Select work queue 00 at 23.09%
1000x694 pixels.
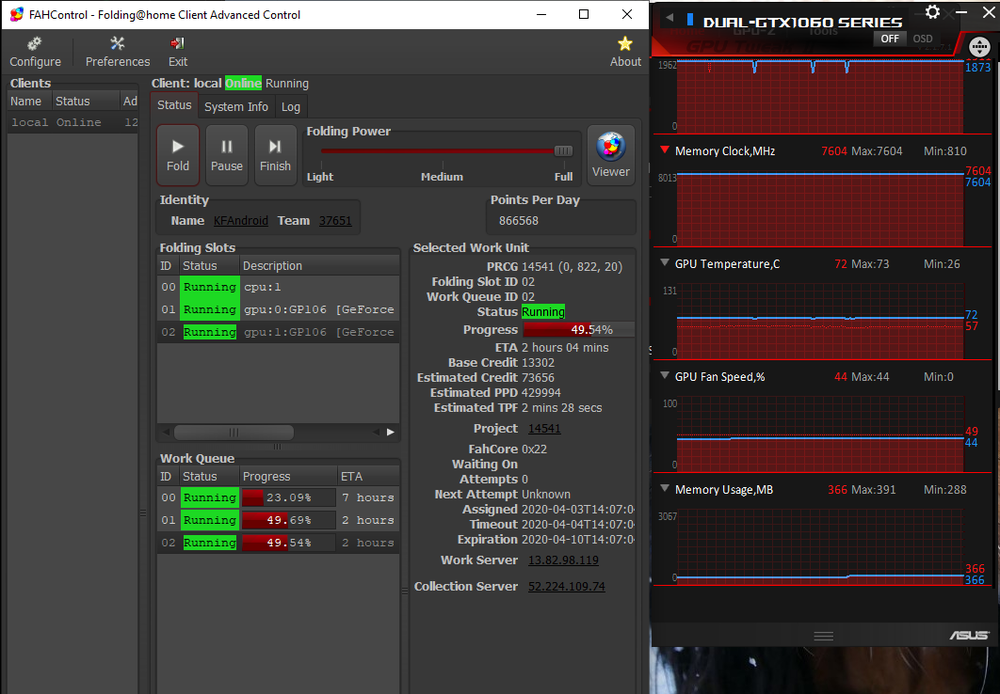pyautogui.click(x=278, y=498)
